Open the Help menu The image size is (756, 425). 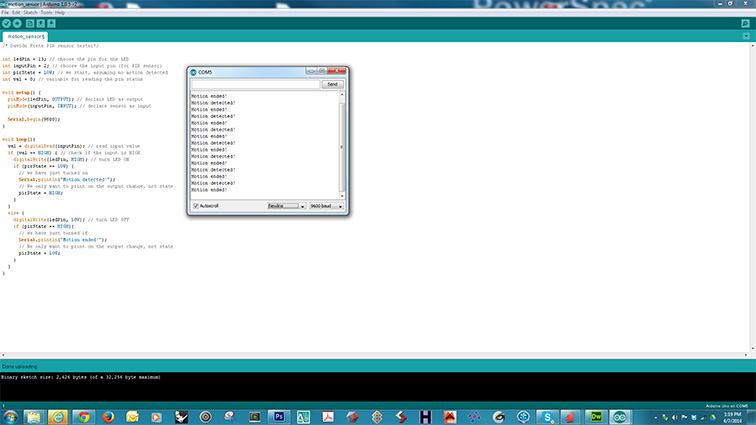[x=60, y=13]
